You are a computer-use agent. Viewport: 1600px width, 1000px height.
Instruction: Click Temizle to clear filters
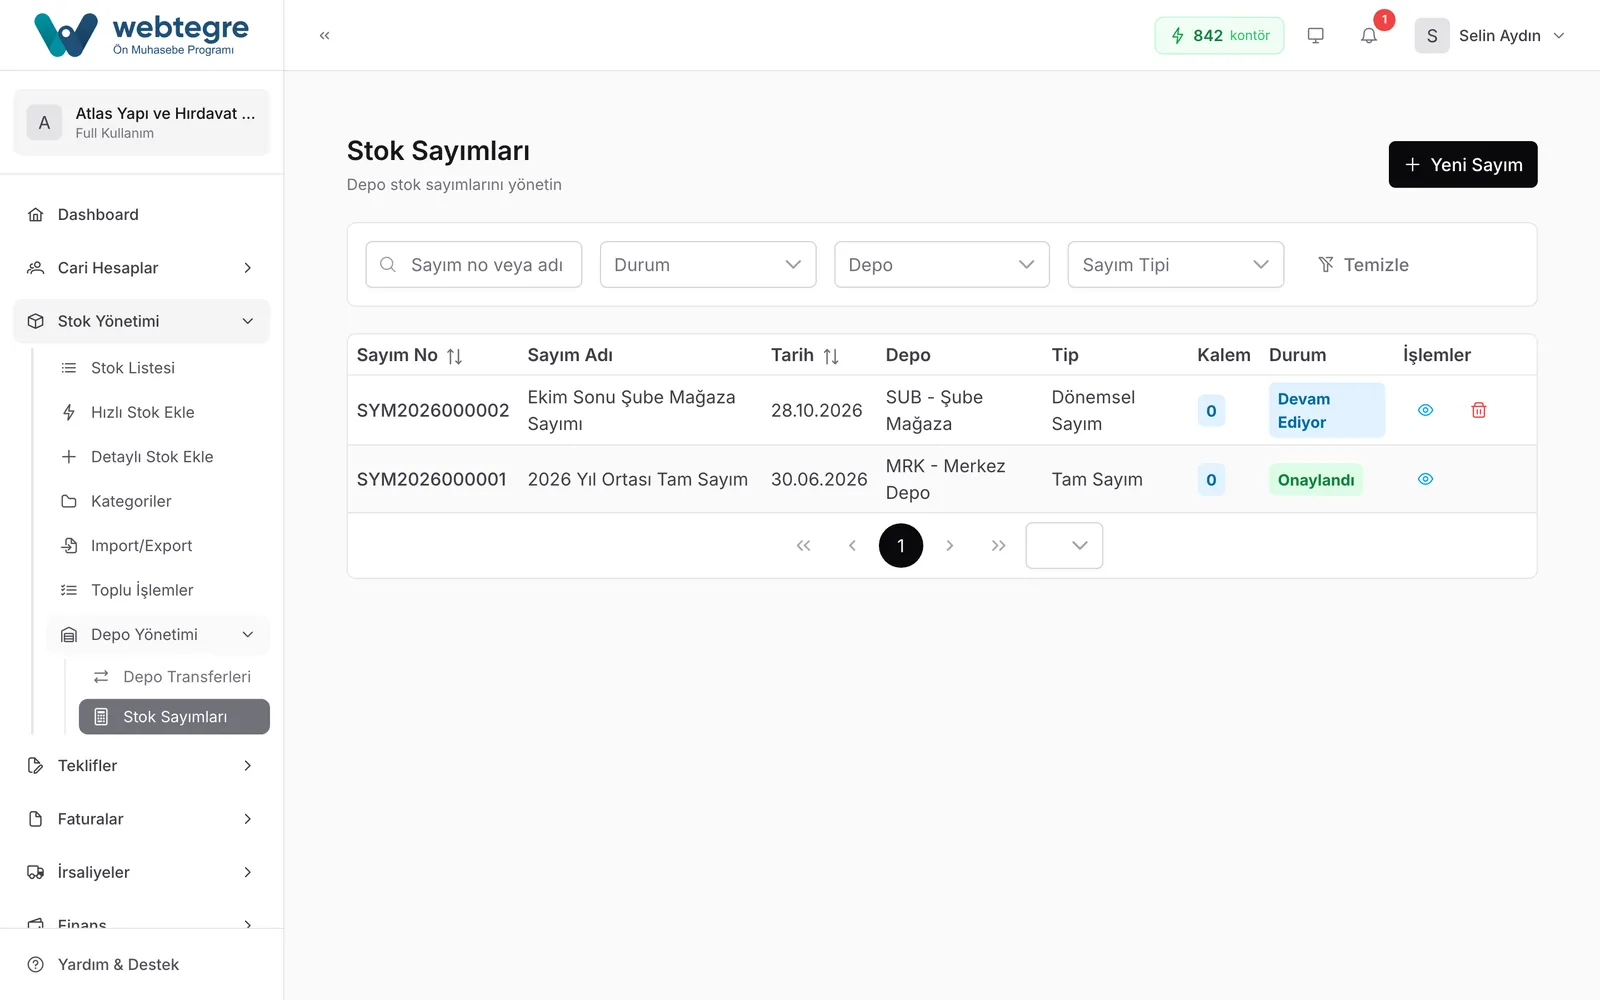(1363, 265)
